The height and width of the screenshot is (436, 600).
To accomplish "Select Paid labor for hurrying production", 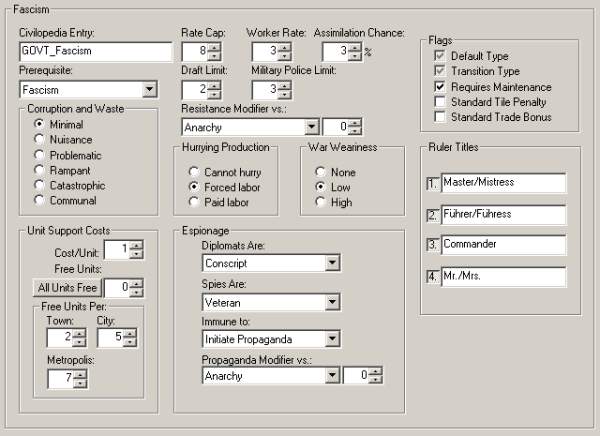I will point(194,202).
